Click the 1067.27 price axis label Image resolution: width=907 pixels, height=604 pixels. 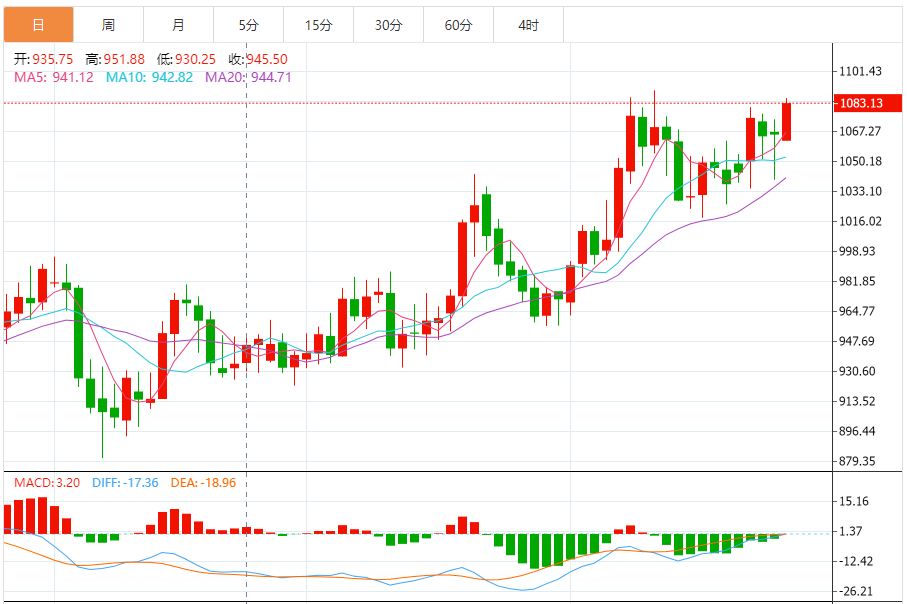pyautogui.click(x=860, y=131)
